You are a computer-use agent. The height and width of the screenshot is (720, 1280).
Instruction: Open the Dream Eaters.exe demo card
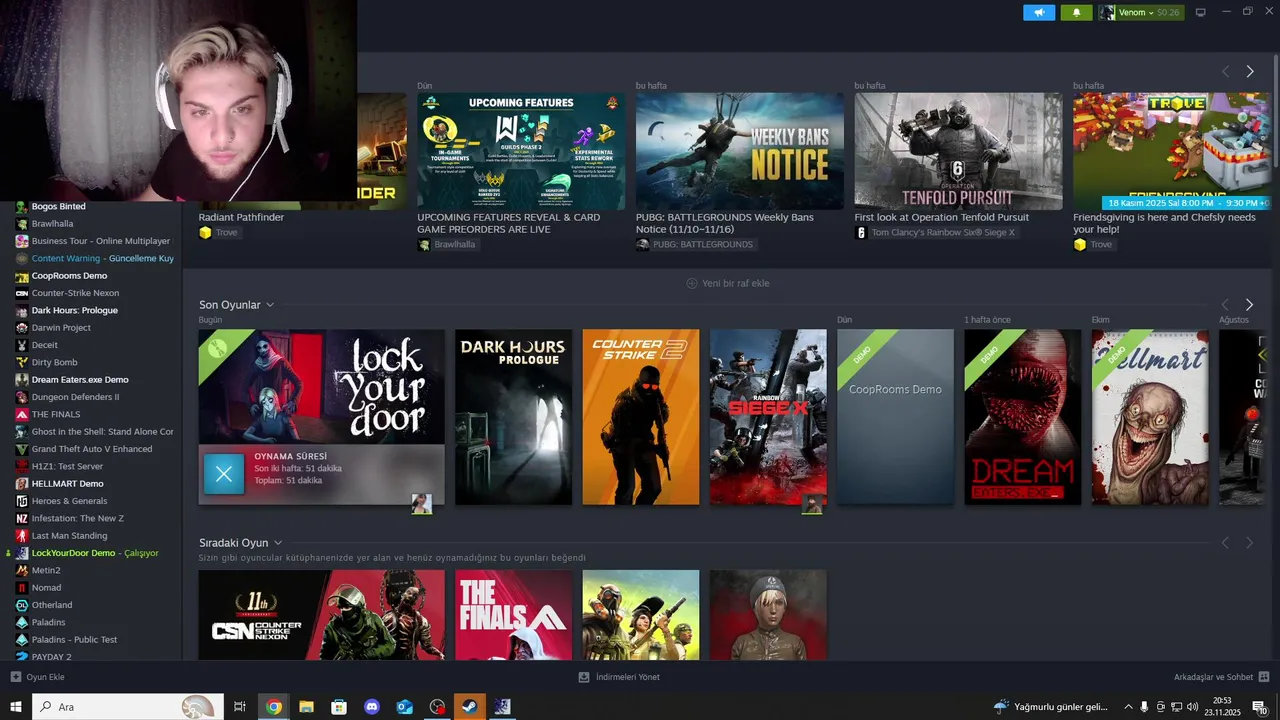[x=1022, y=417]
